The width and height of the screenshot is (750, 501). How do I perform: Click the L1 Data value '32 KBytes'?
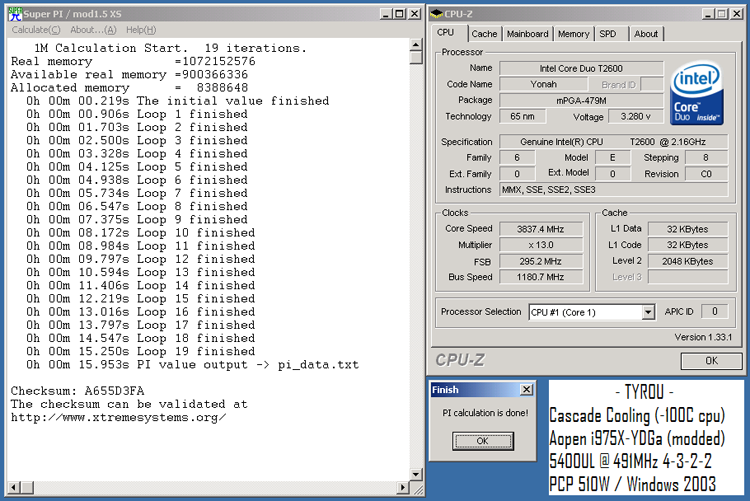tap(688, 229)
